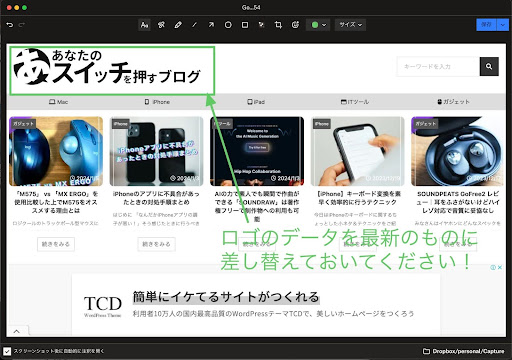Click the keyword search input field
The image size is (512, 360).
[438, 66]
